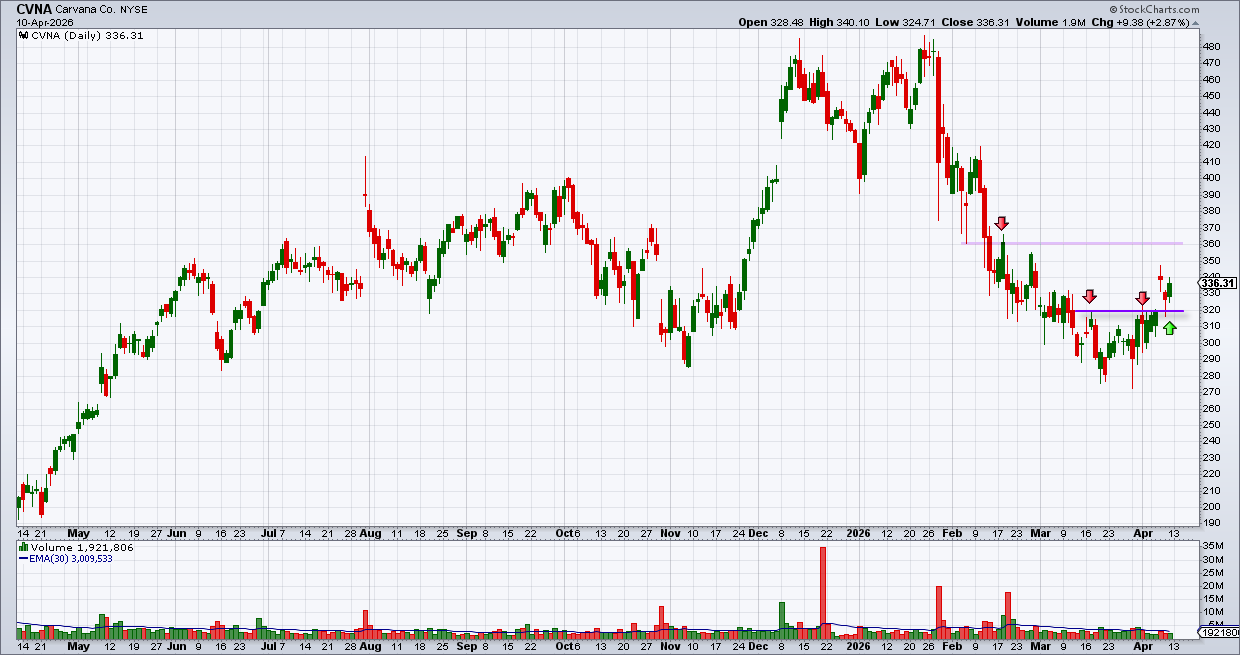Click the light purple horizontal line at 360

pos(1072,243)
